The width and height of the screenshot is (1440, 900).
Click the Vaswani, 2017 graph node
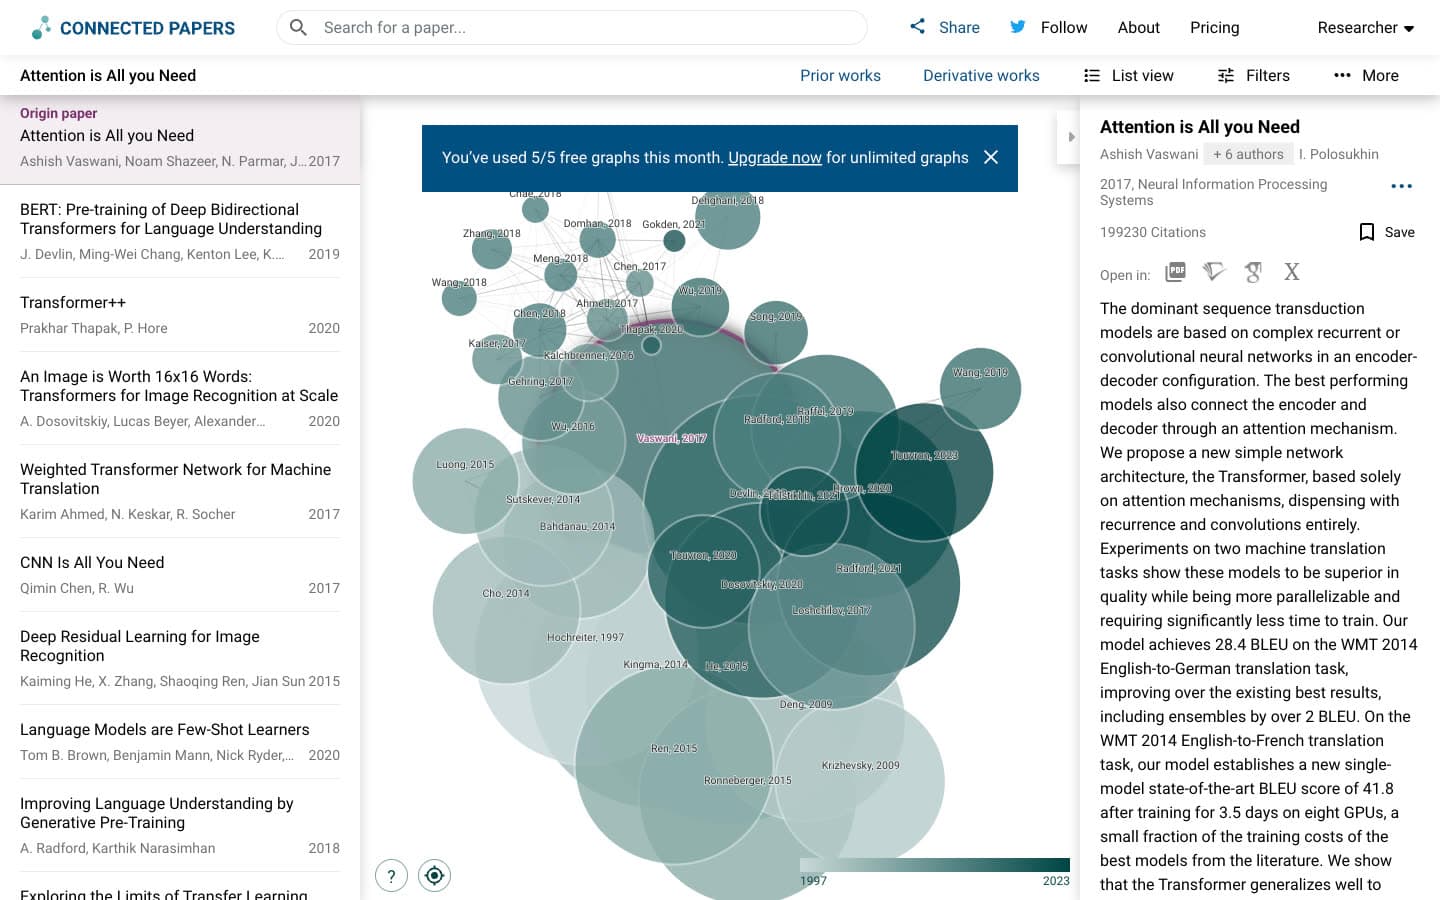[x=672, y=438]
